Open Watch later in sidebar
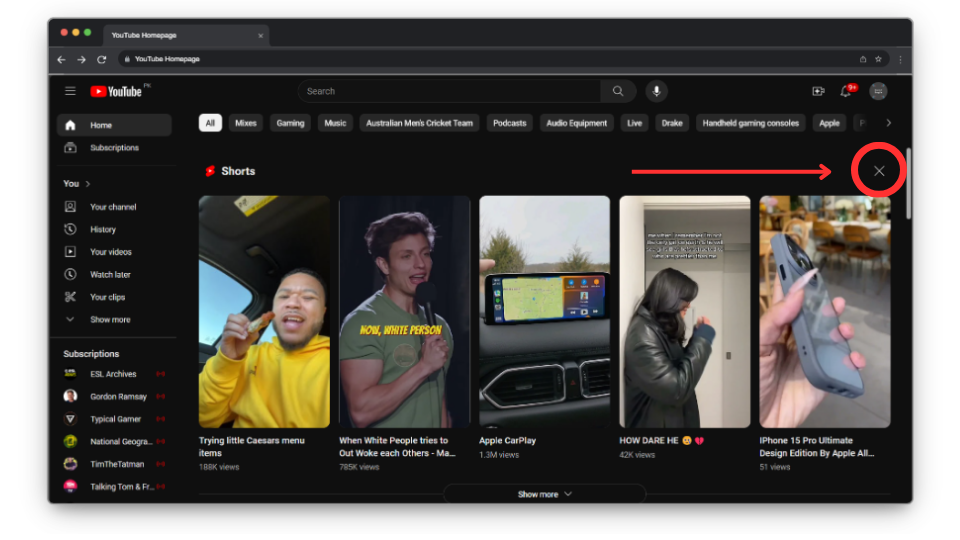The image size is (960, 540). click(110, 274)
